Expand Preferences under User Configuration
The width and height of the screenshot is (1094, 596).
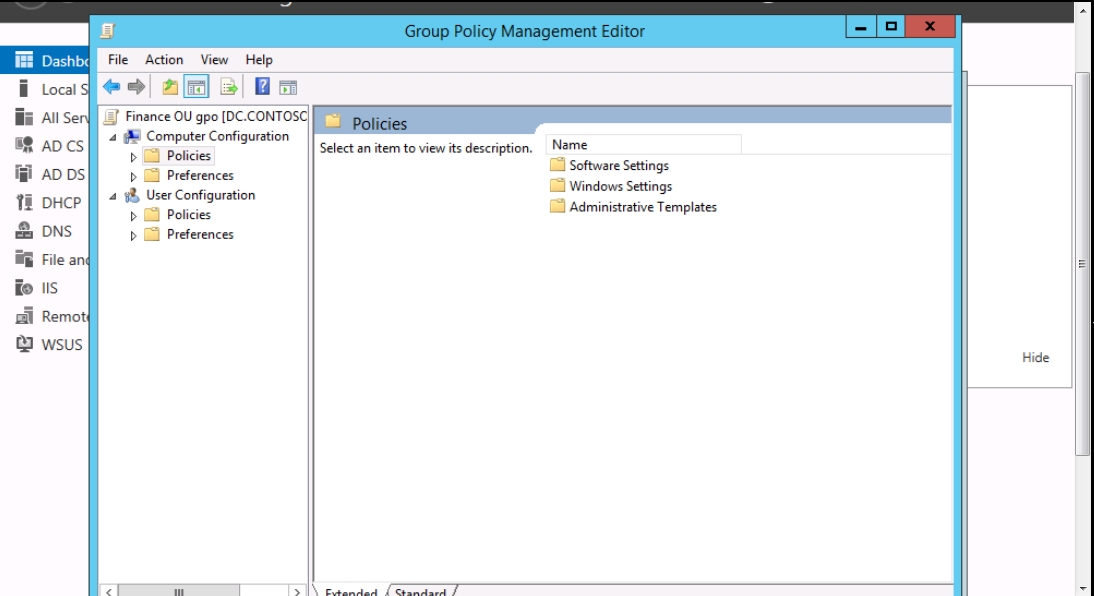(133, 235)
